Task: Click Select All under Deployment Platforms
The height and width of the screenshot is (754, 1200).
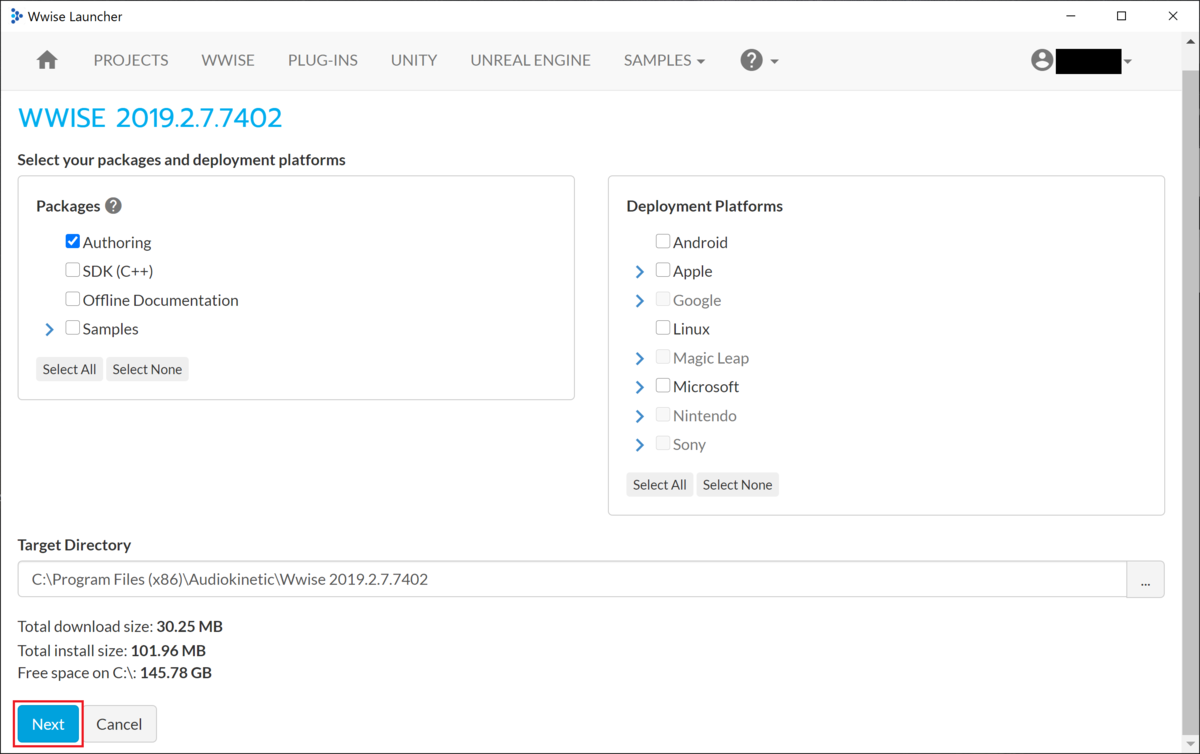Action: pos(659,485)
